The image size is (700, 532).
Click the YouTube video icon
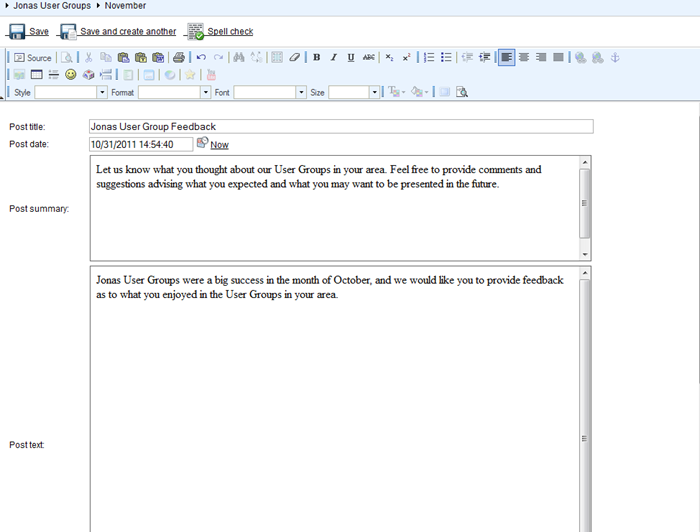211,75
